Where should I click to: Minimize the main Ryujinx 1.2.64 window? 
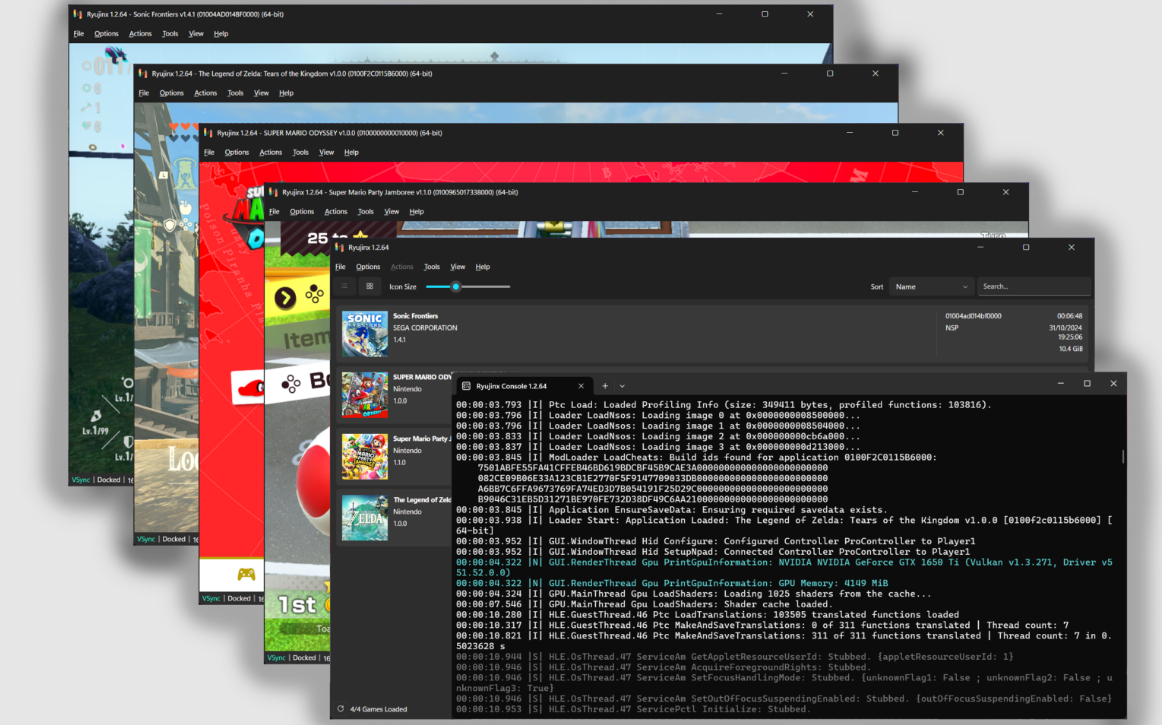point(980,247)
